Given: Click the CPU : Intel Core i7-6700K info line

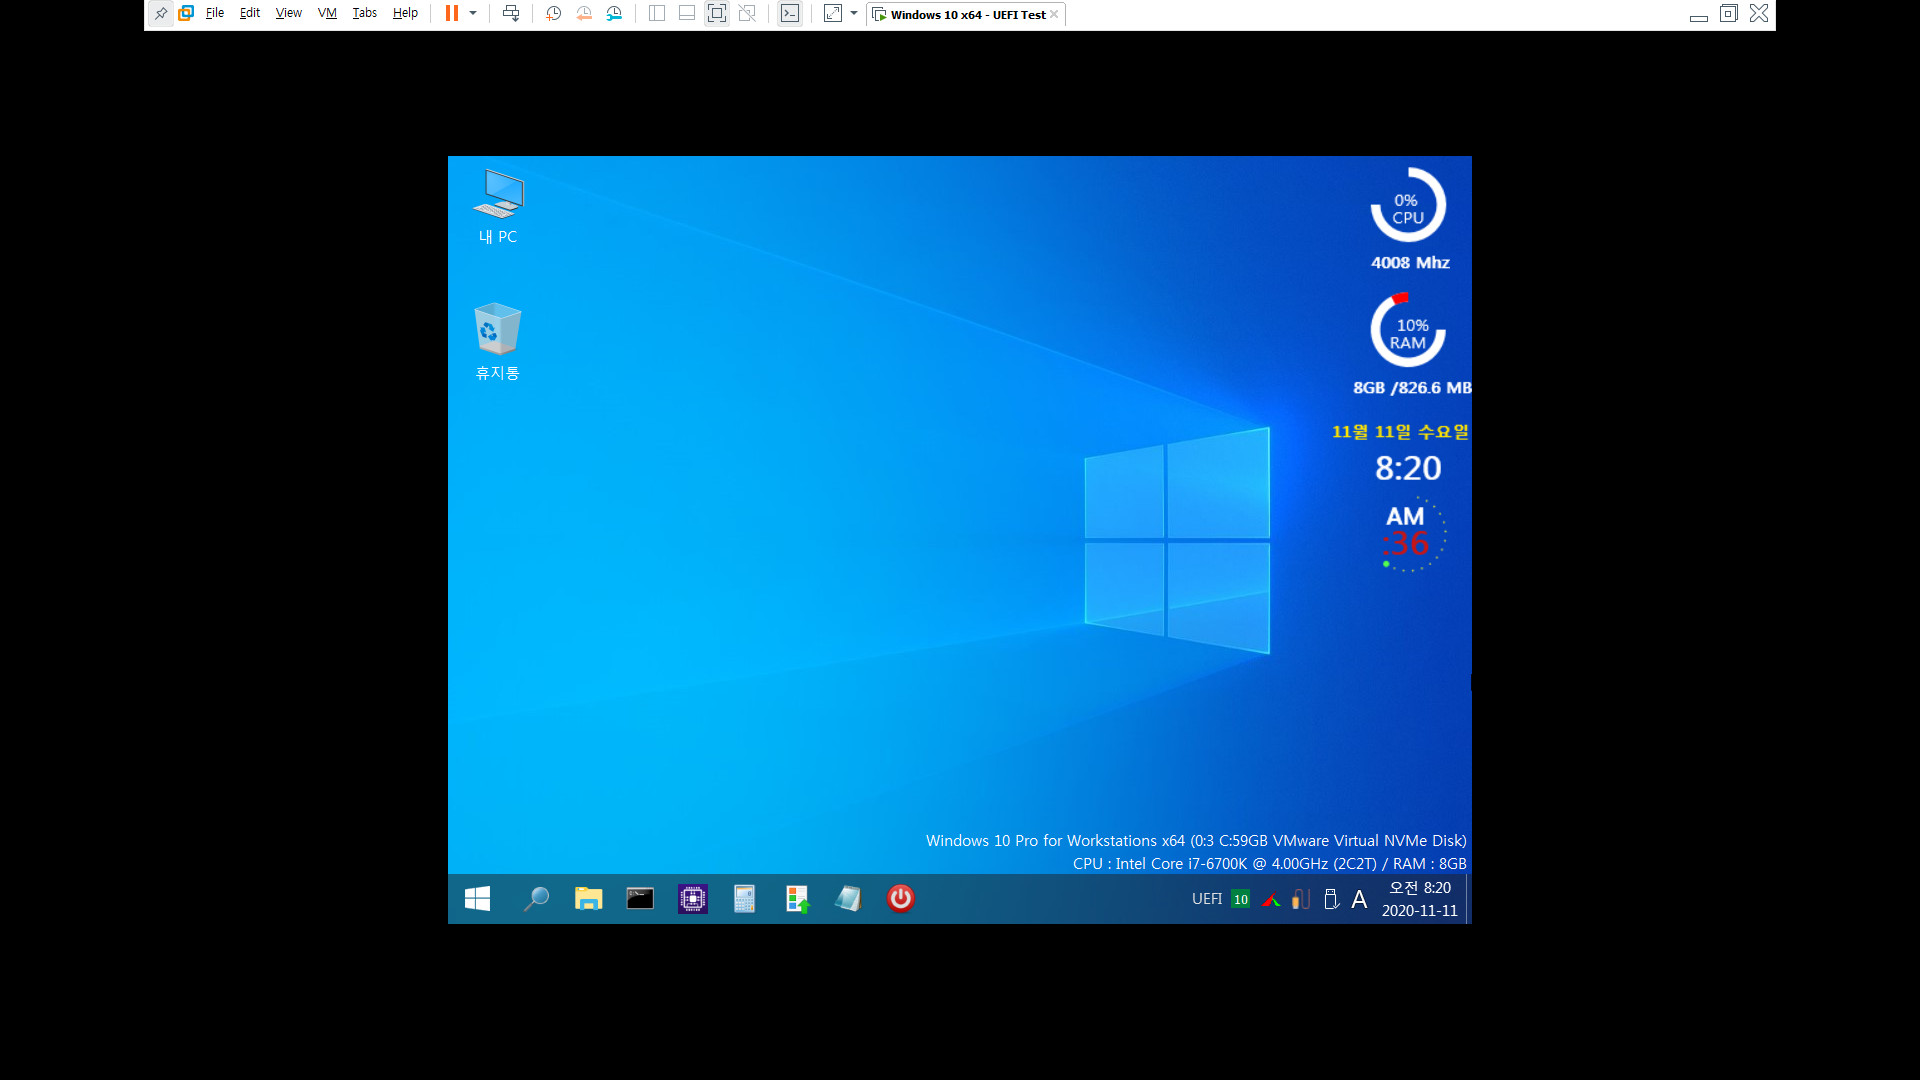Looking at the screenshot, I should click(x=1270, y=864).
